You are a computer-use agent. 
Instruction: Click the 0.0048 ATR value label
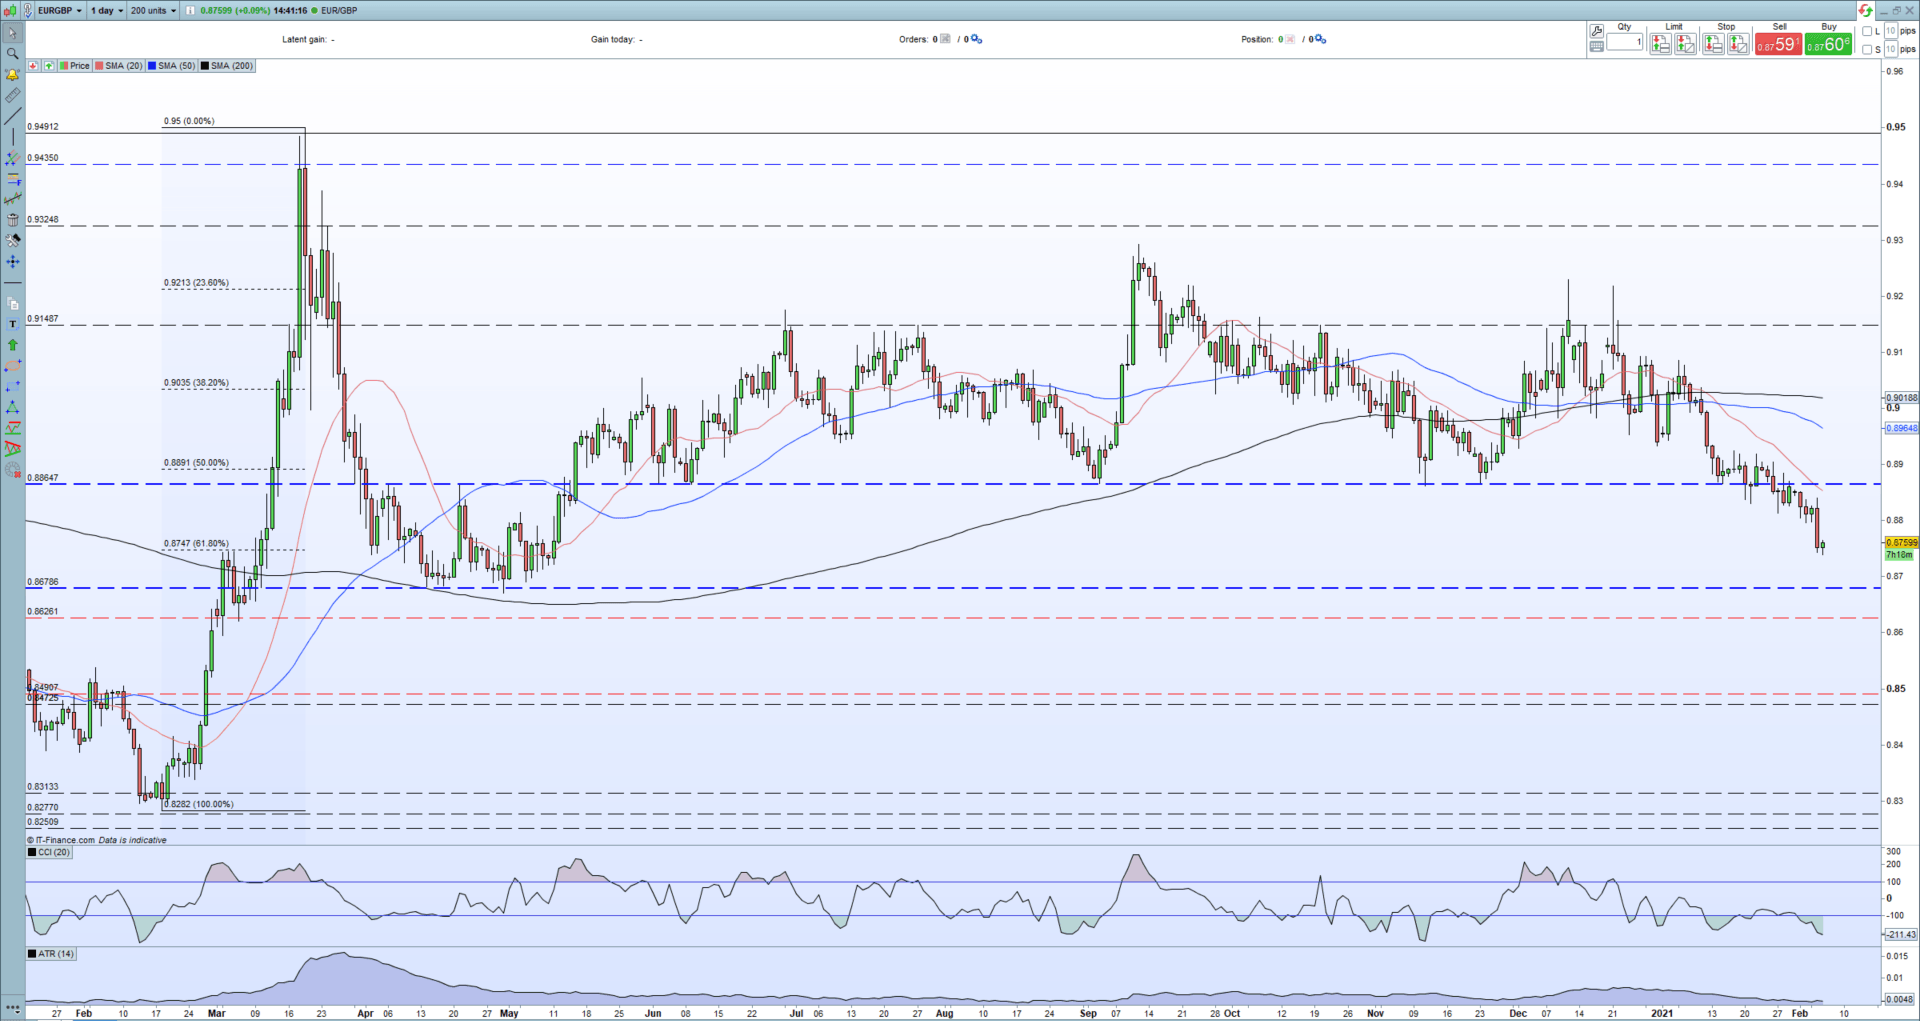(1901, 999)
